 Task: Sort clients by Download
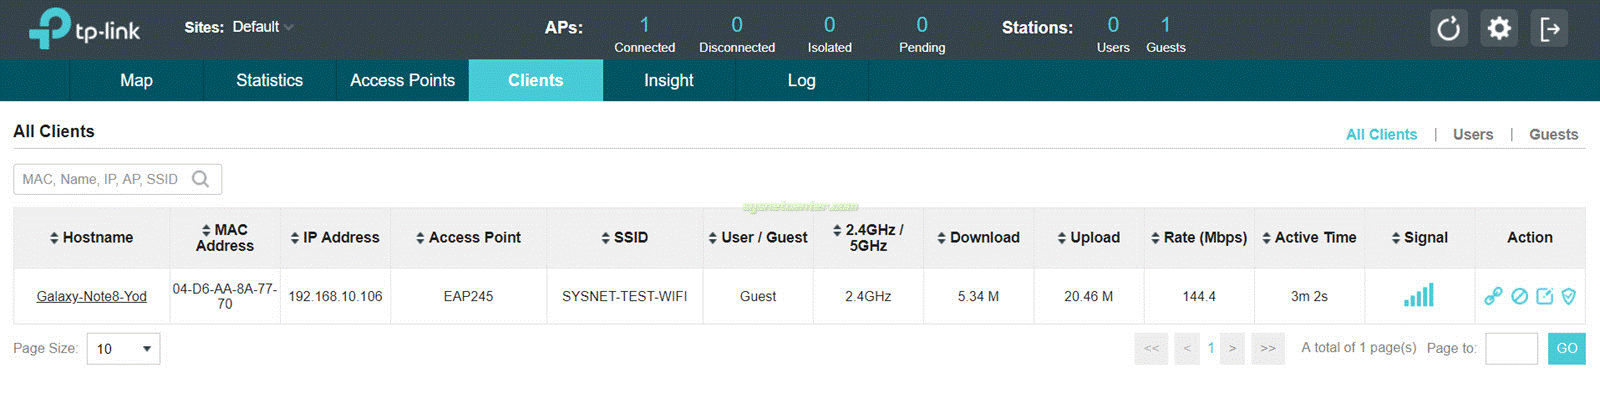pos(978,238)
